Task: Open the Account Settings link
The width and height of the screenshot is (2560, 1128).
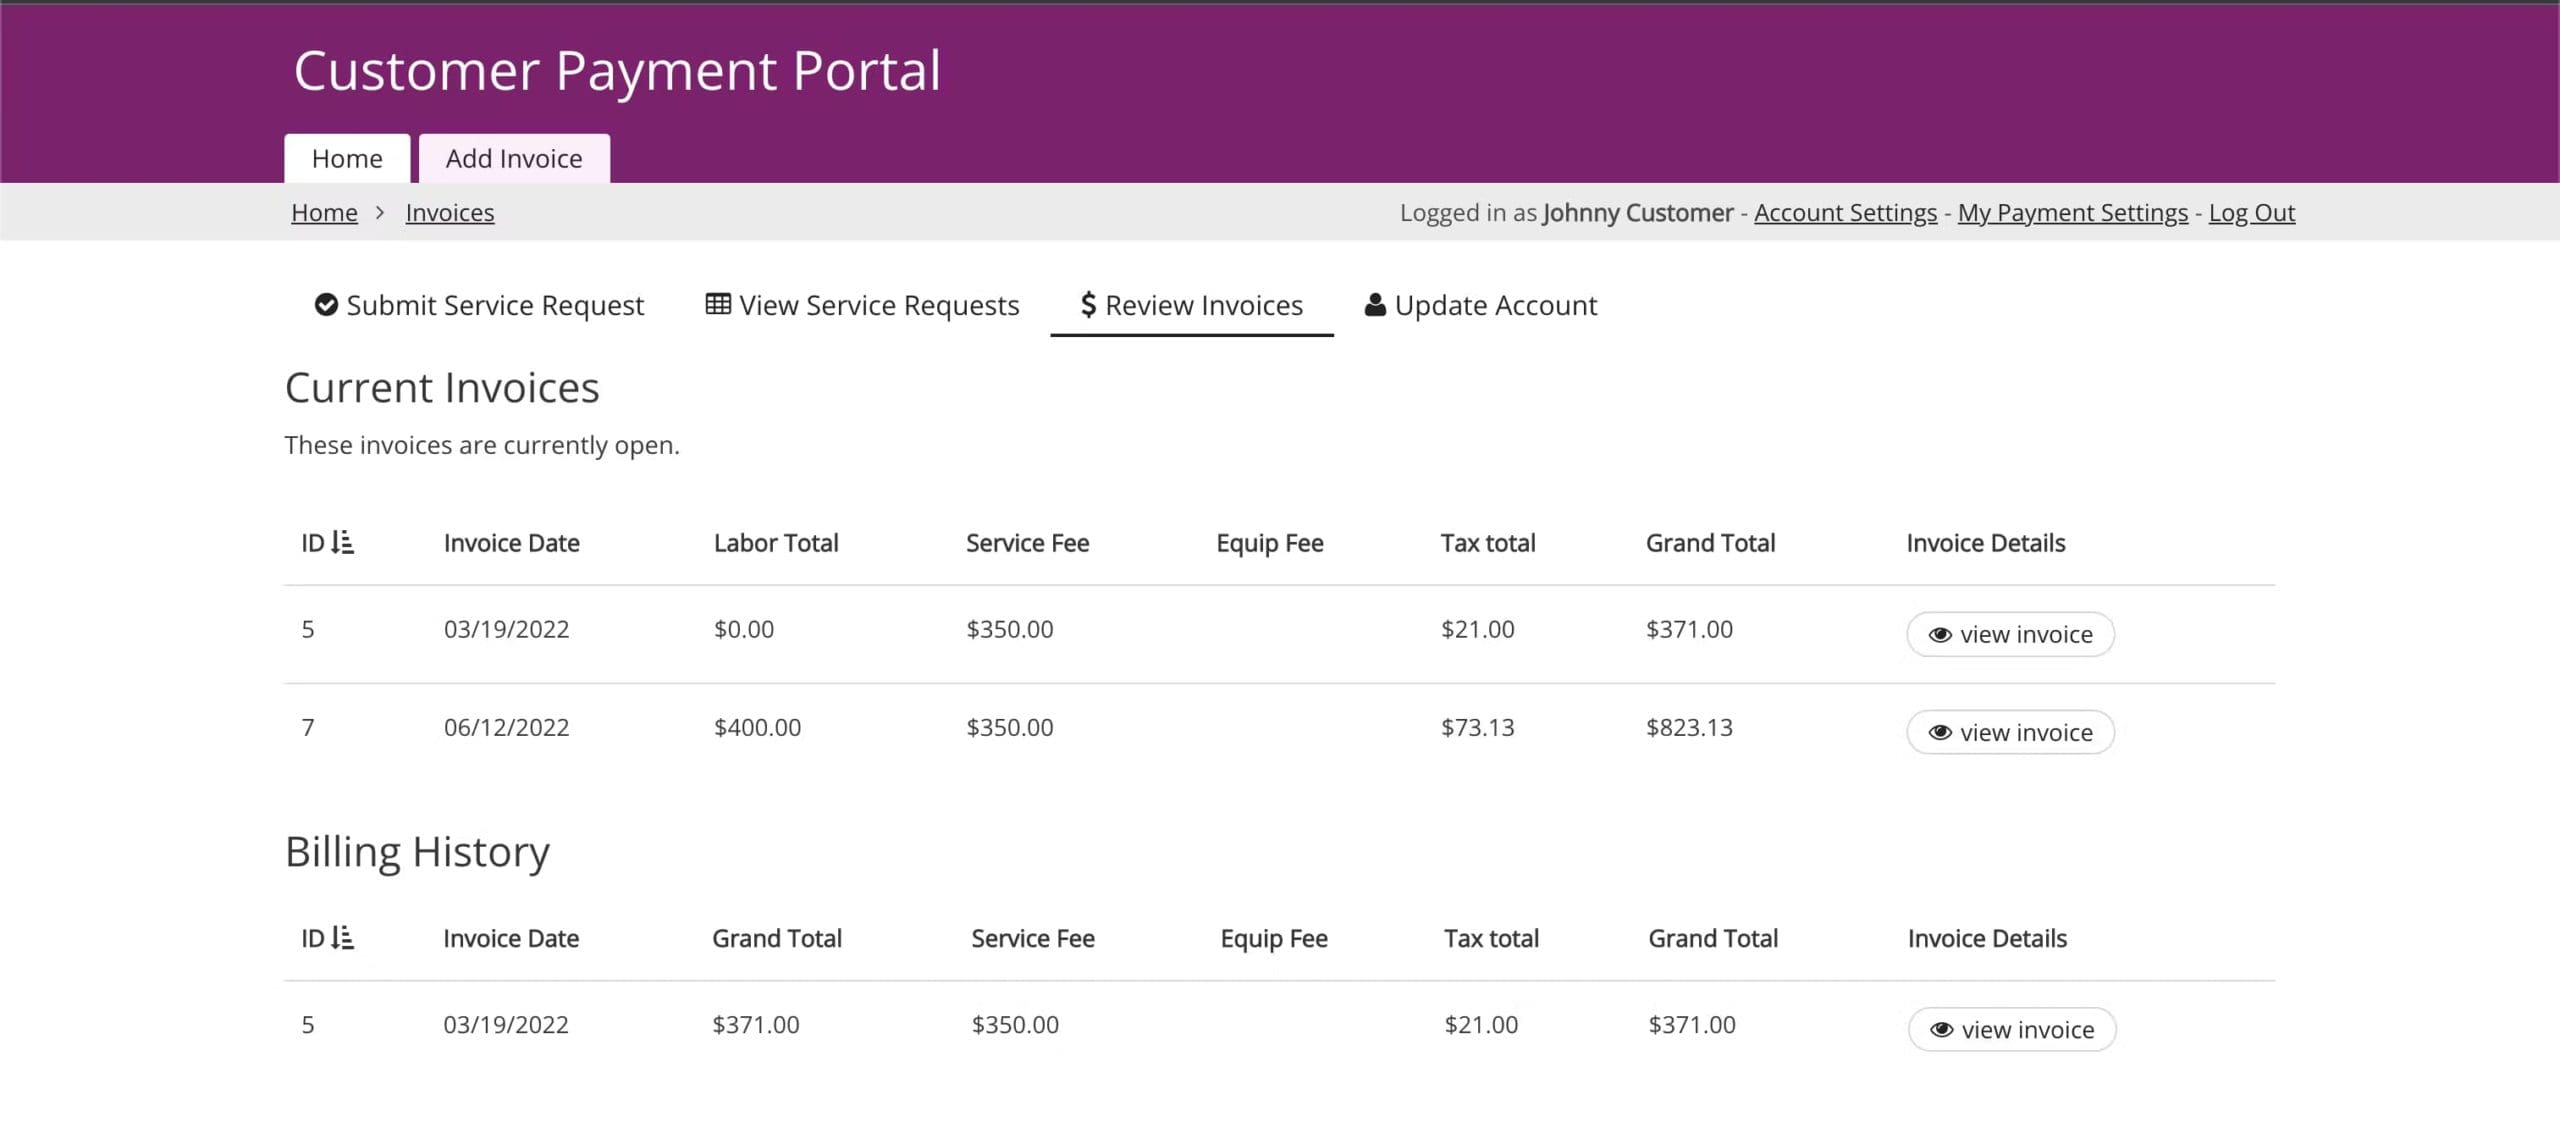Action: [x=1845, y=212]
